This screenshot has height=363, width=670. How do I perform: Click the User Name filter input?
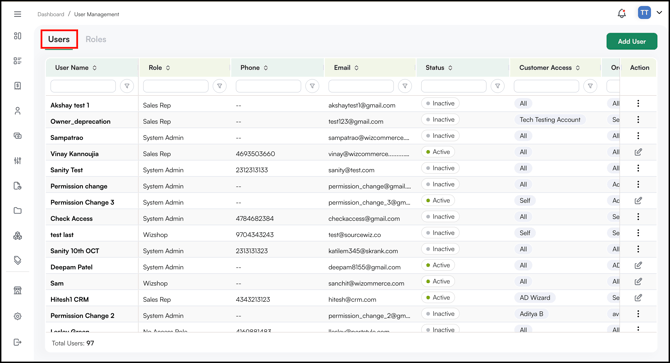tap(83, 86)
